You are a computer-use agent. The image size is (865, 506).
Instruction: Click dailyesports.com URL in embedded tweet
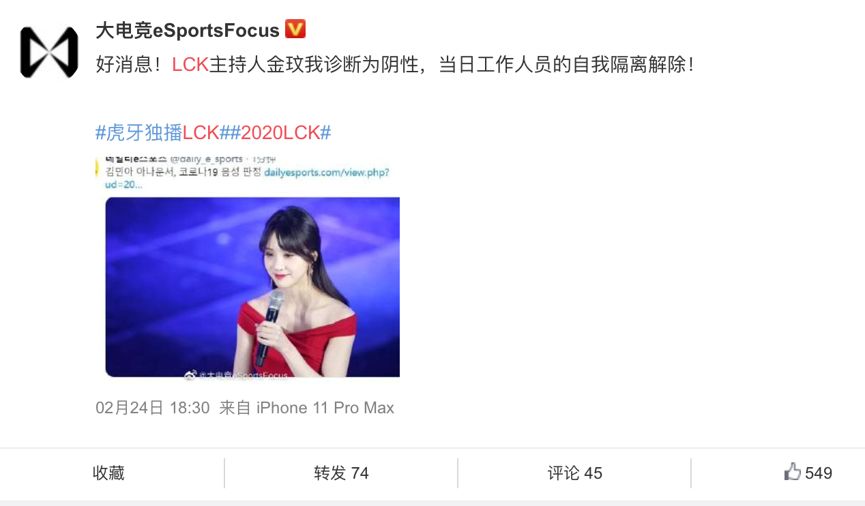[x=327, y=172]
